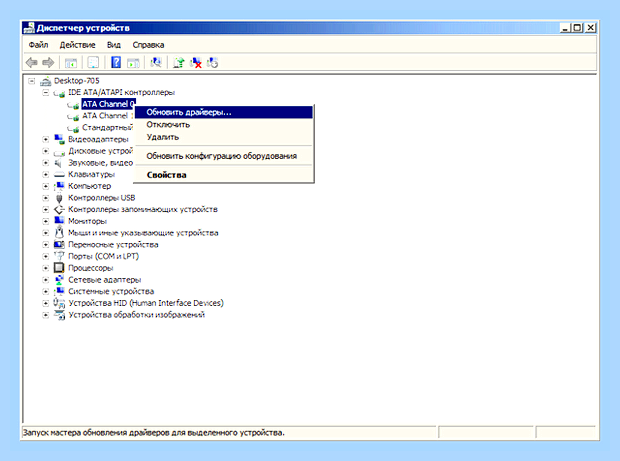Image resolution: width=620 pixels, height=461 pixels.
Task: Open the Справка menu
Action: (x=148, y=45)
